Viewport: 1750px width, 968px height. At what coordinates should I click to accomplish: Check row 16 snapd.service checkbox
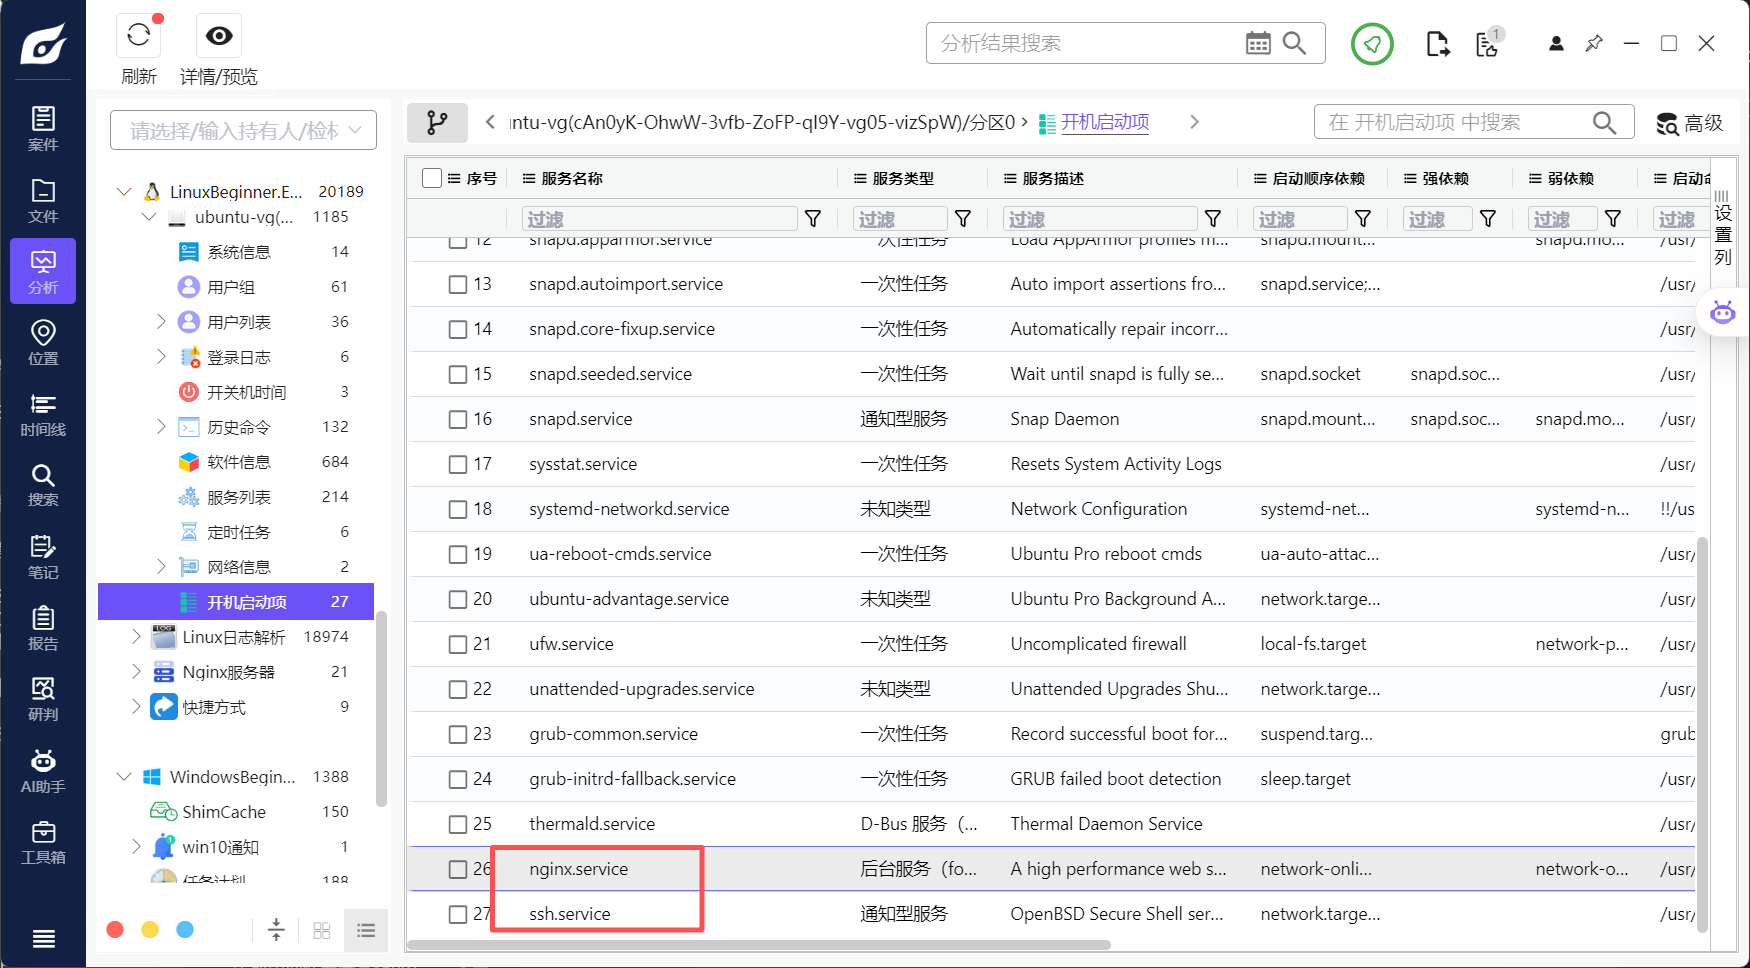point(458,419)
